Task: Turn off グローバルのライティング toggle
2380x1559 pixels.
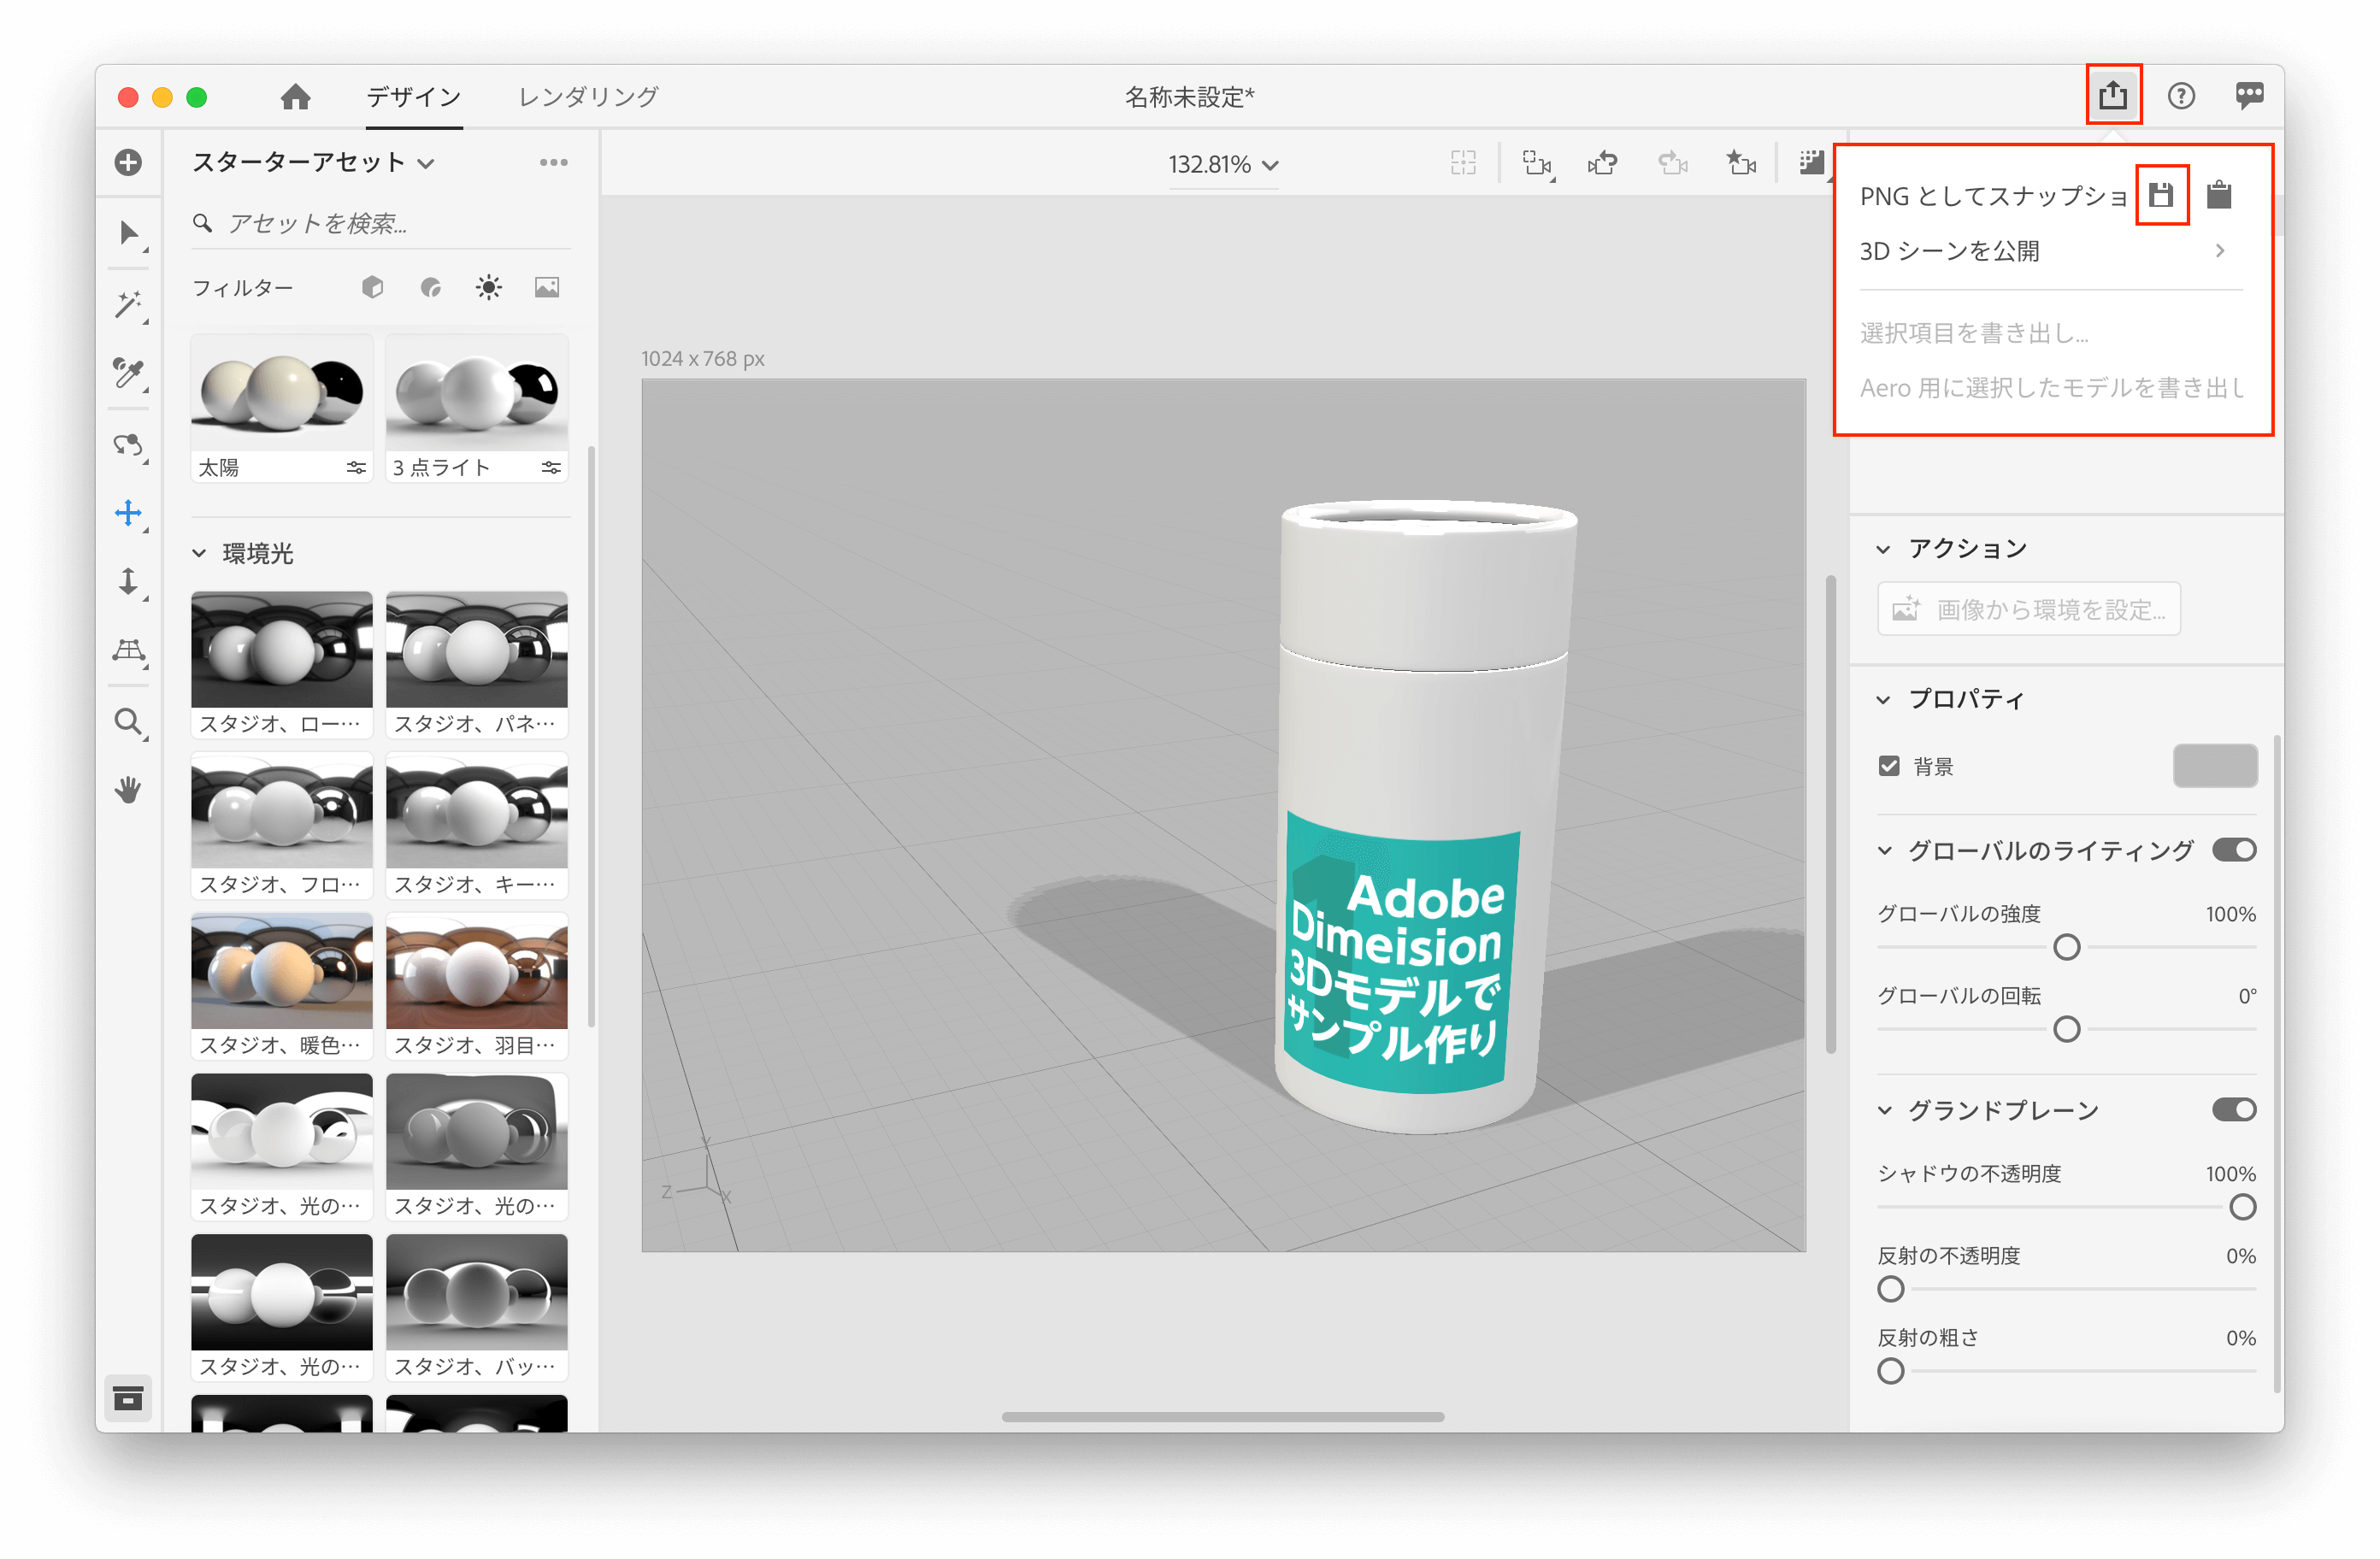Action: click(2233, 850)
